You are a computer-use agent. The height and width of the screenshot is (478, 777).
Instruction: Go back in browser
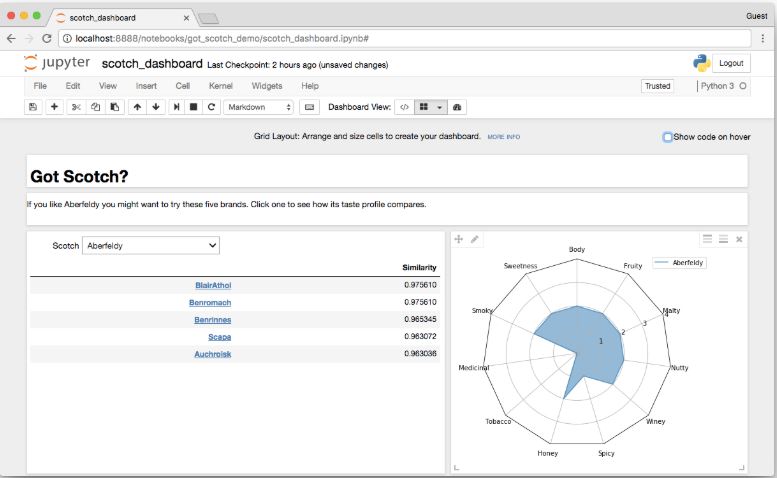coord(11,39)
